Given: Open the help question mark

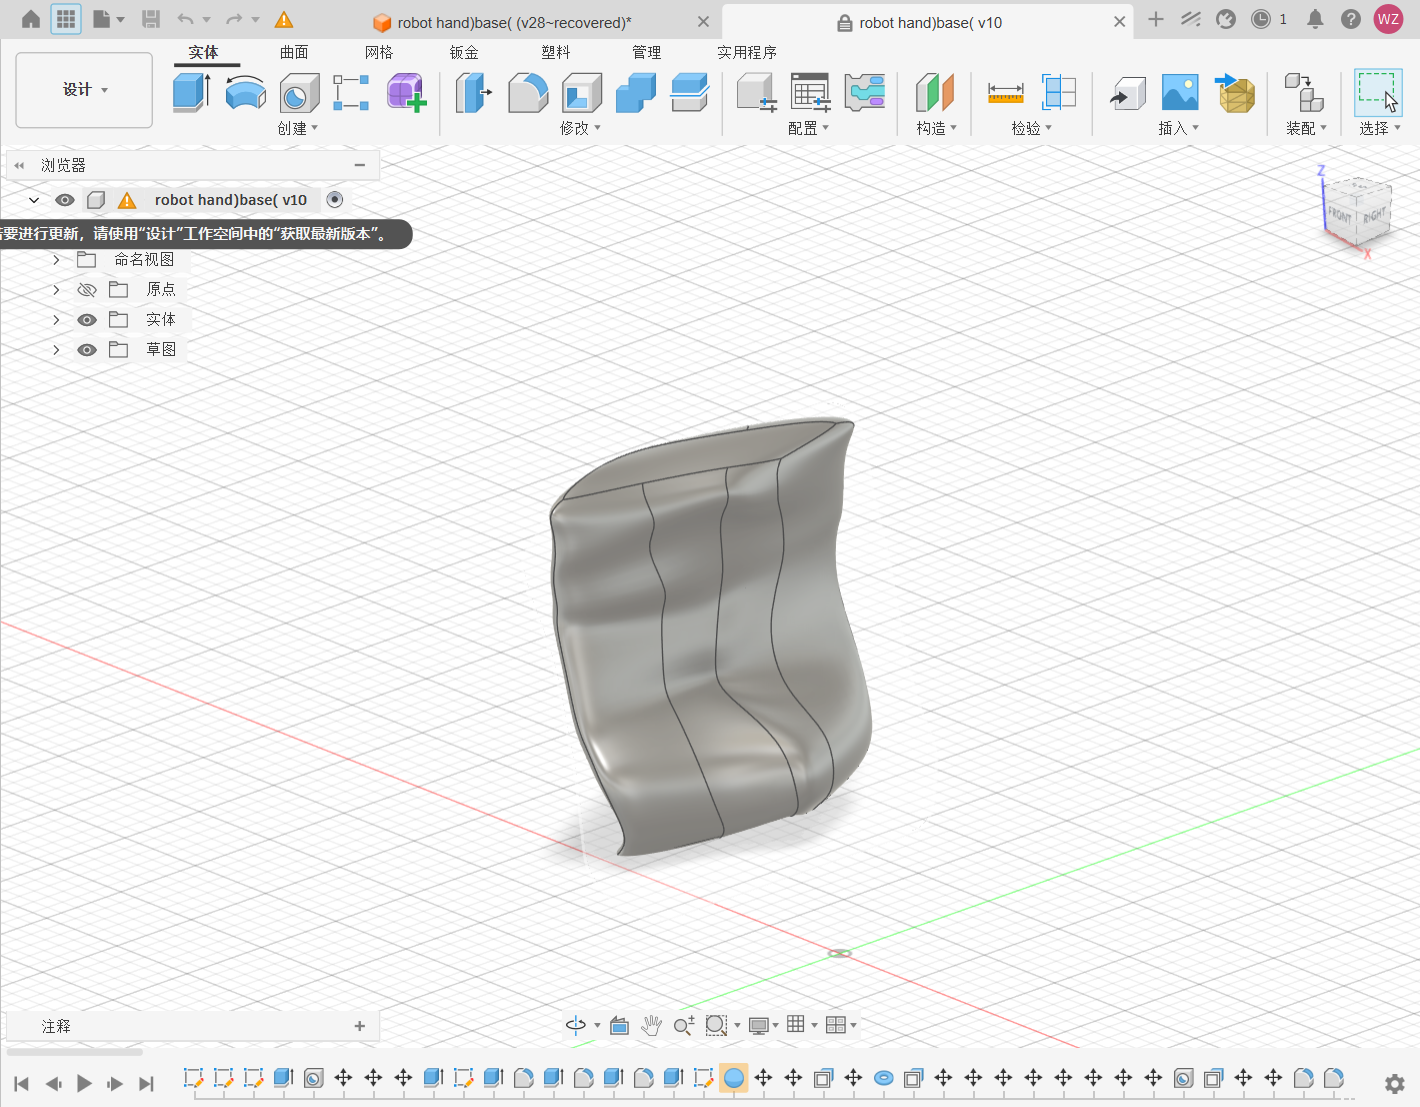Looking at the screenshot, I should click(x=1351, y=19).
